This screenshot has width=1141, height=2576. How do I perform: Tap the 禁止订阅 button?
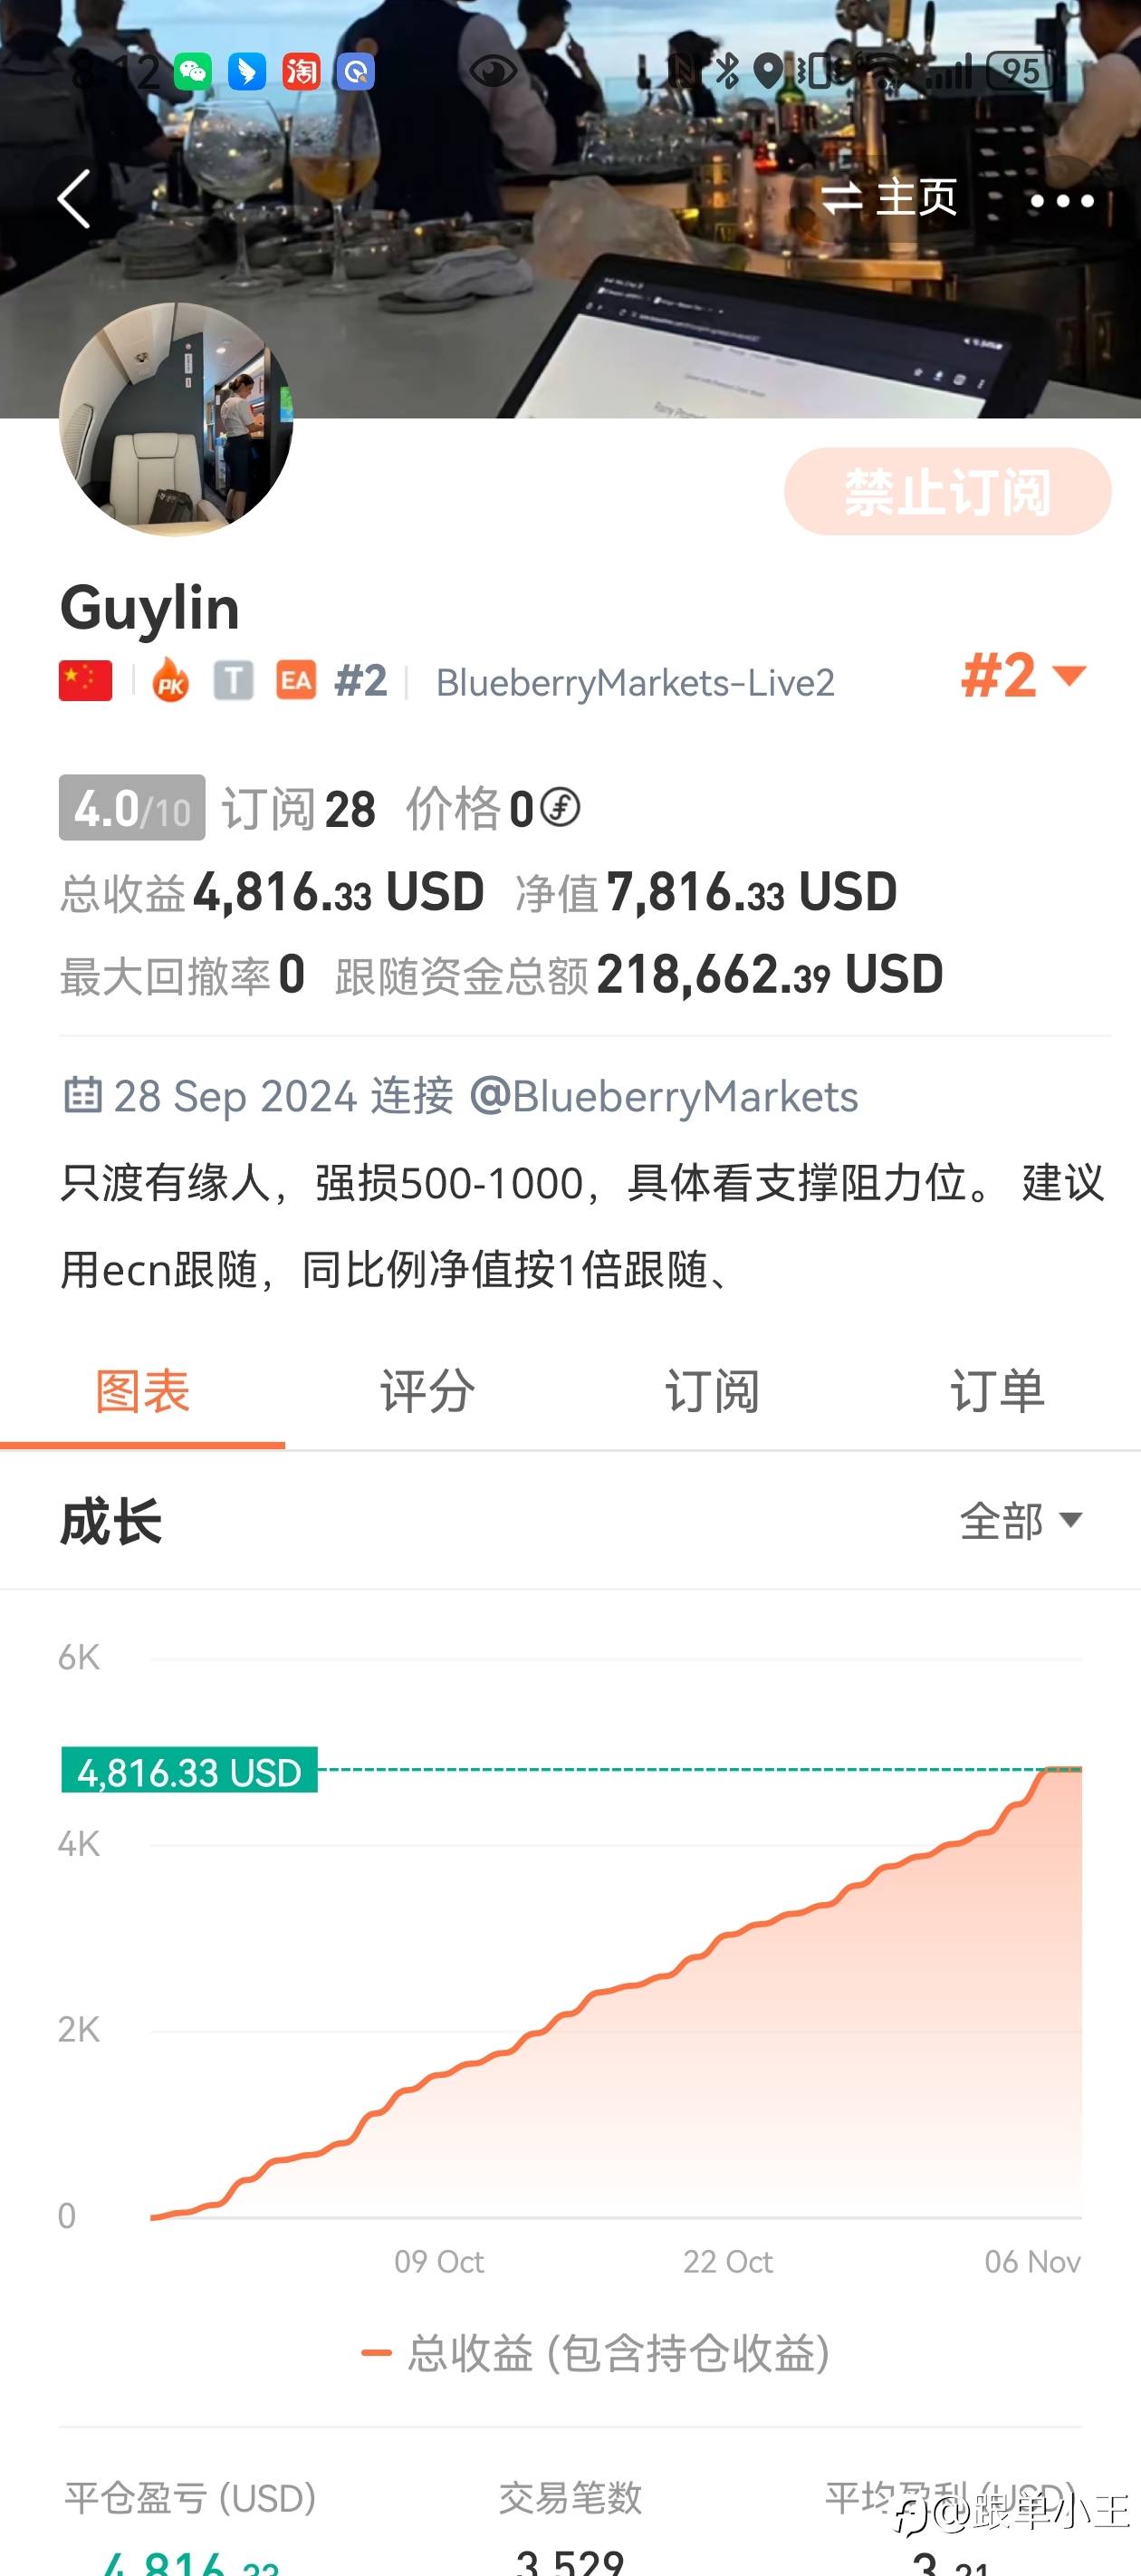click(x=947, y=492)
